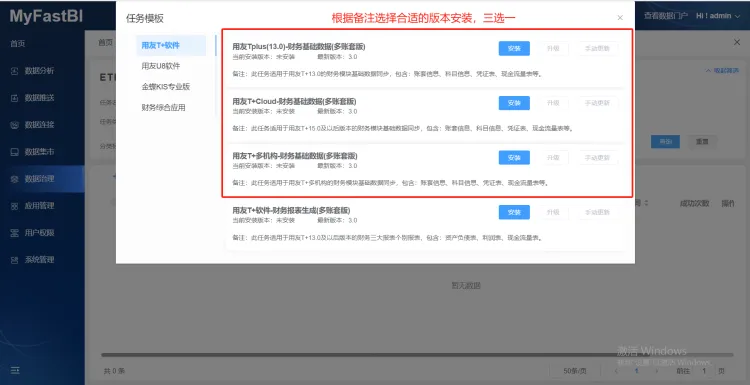750x385 pixels.
Task: Install 用友T+多机构-财务基础数据 template
Action: pos(514,157)
